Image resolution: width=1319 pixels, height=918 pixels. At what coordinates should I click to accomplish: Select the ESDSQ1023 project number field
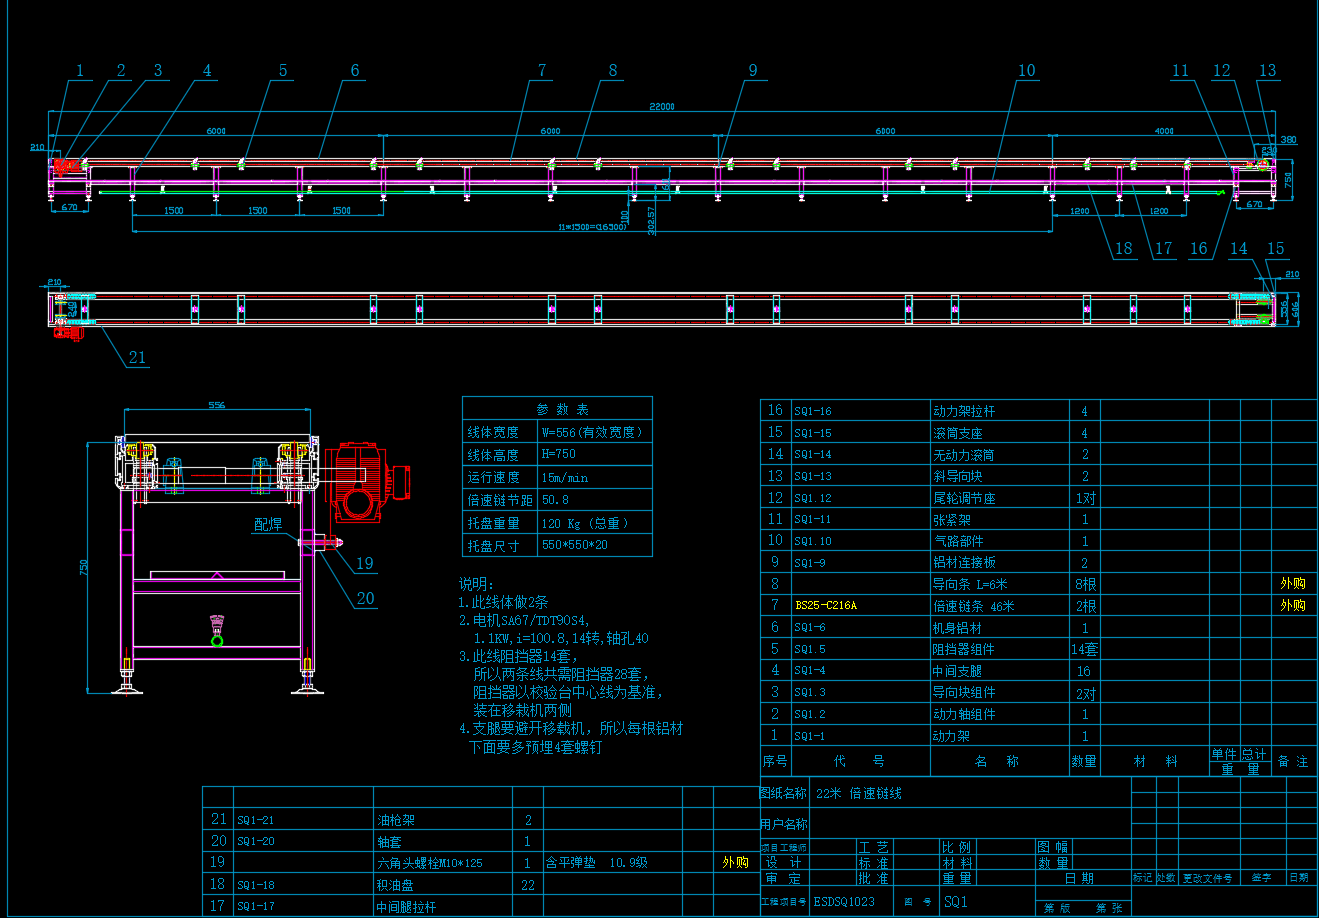click(844, 901)
